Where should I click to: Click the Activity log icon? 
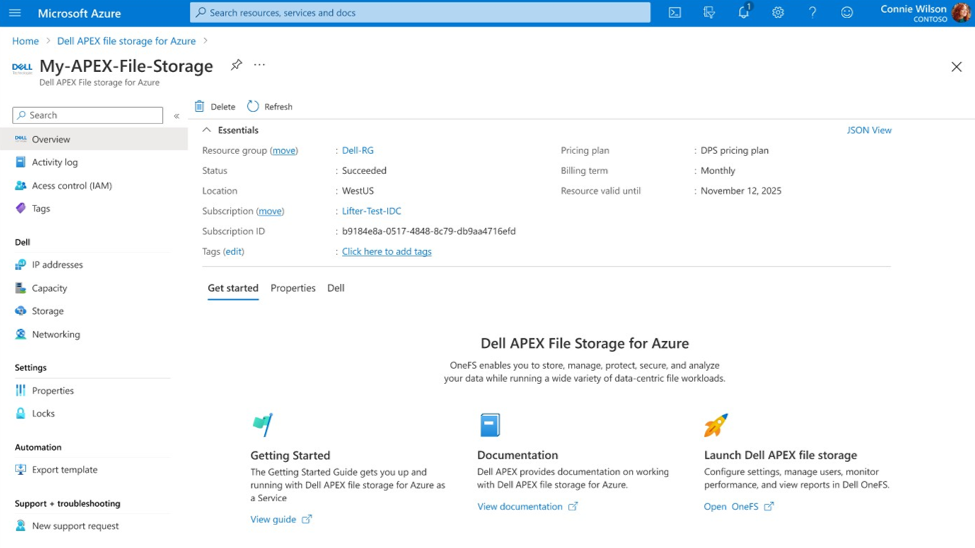21,162
